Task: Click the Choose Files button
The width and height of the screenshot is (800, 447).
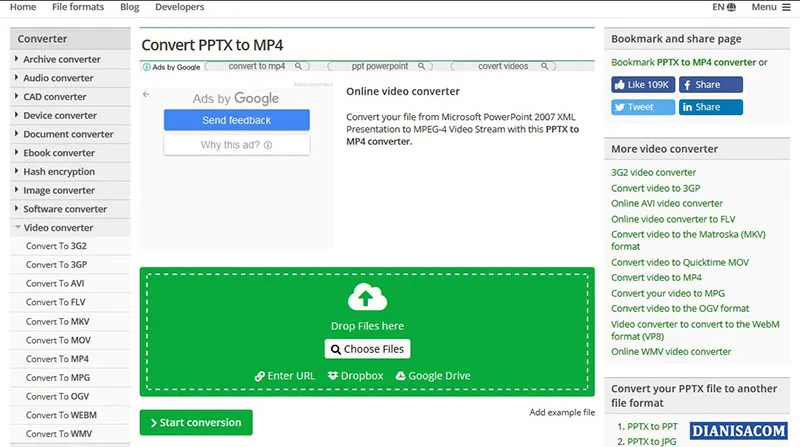Action: [367, 349]
